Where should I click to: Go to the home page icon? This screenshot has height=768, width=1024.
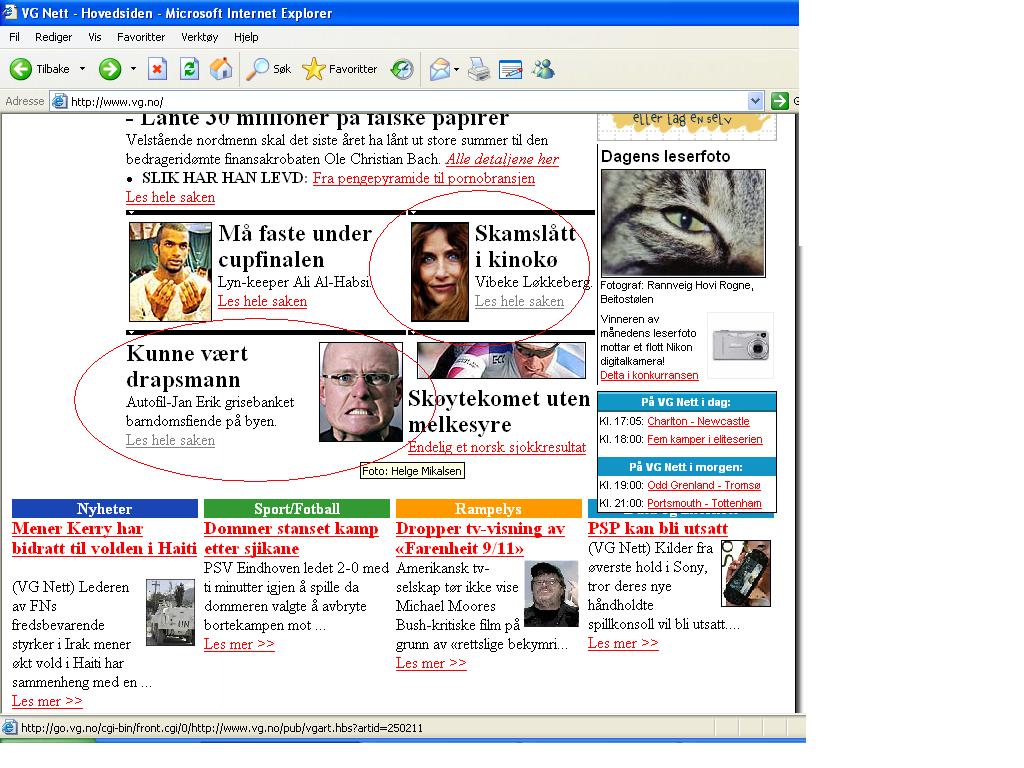(221, 69)
